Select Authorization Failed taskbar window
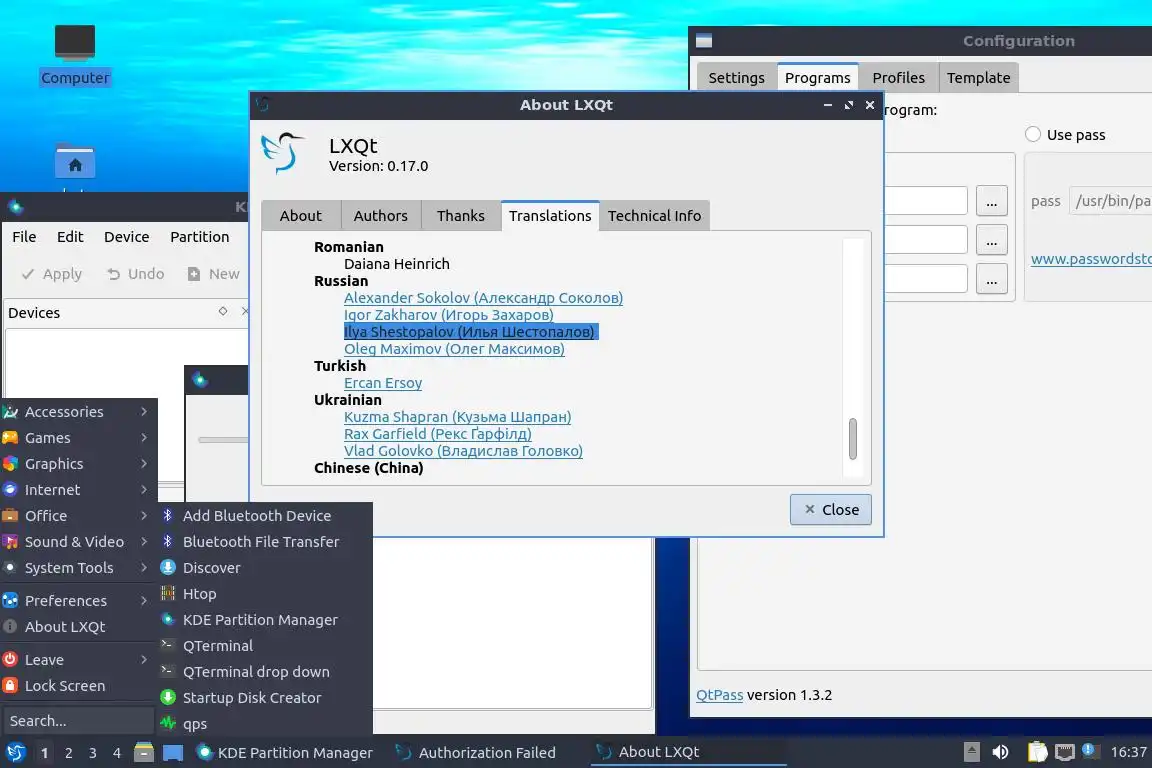The width and height of the screenshot is (1152, 768). tap(475, 753)
